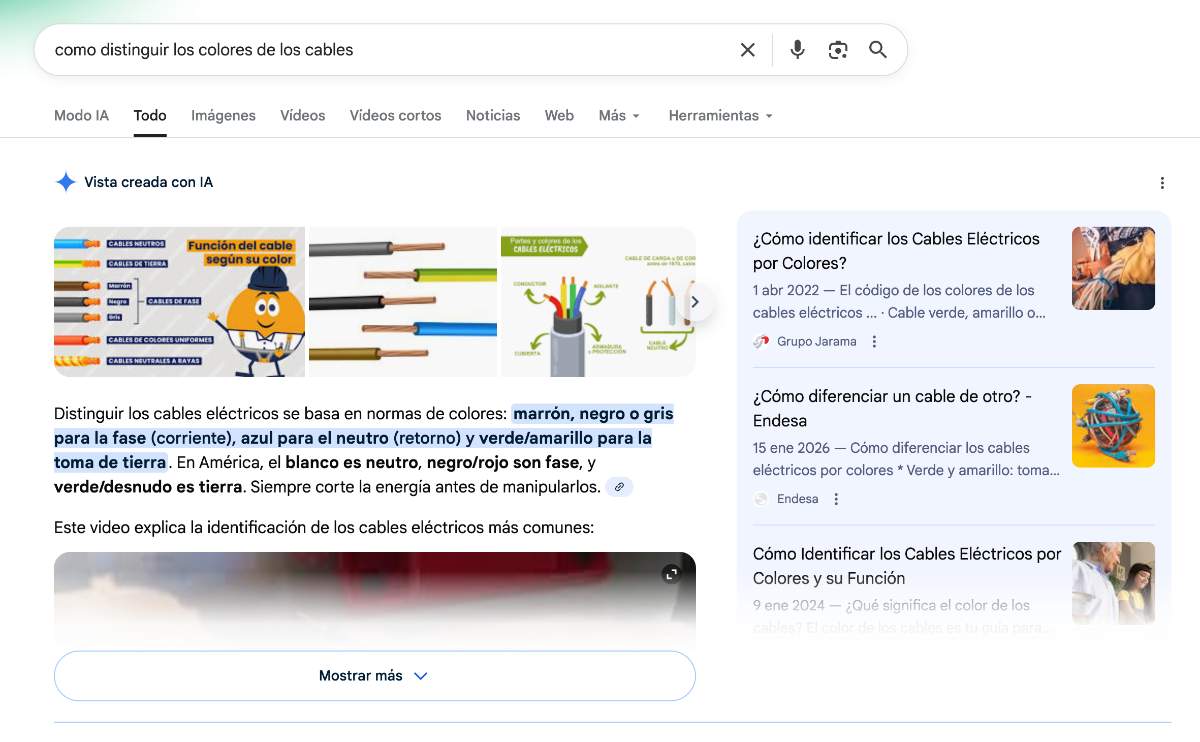
Task: Click the 'Vista creada con IA' sparkle icon
Action: click(65, 181)
